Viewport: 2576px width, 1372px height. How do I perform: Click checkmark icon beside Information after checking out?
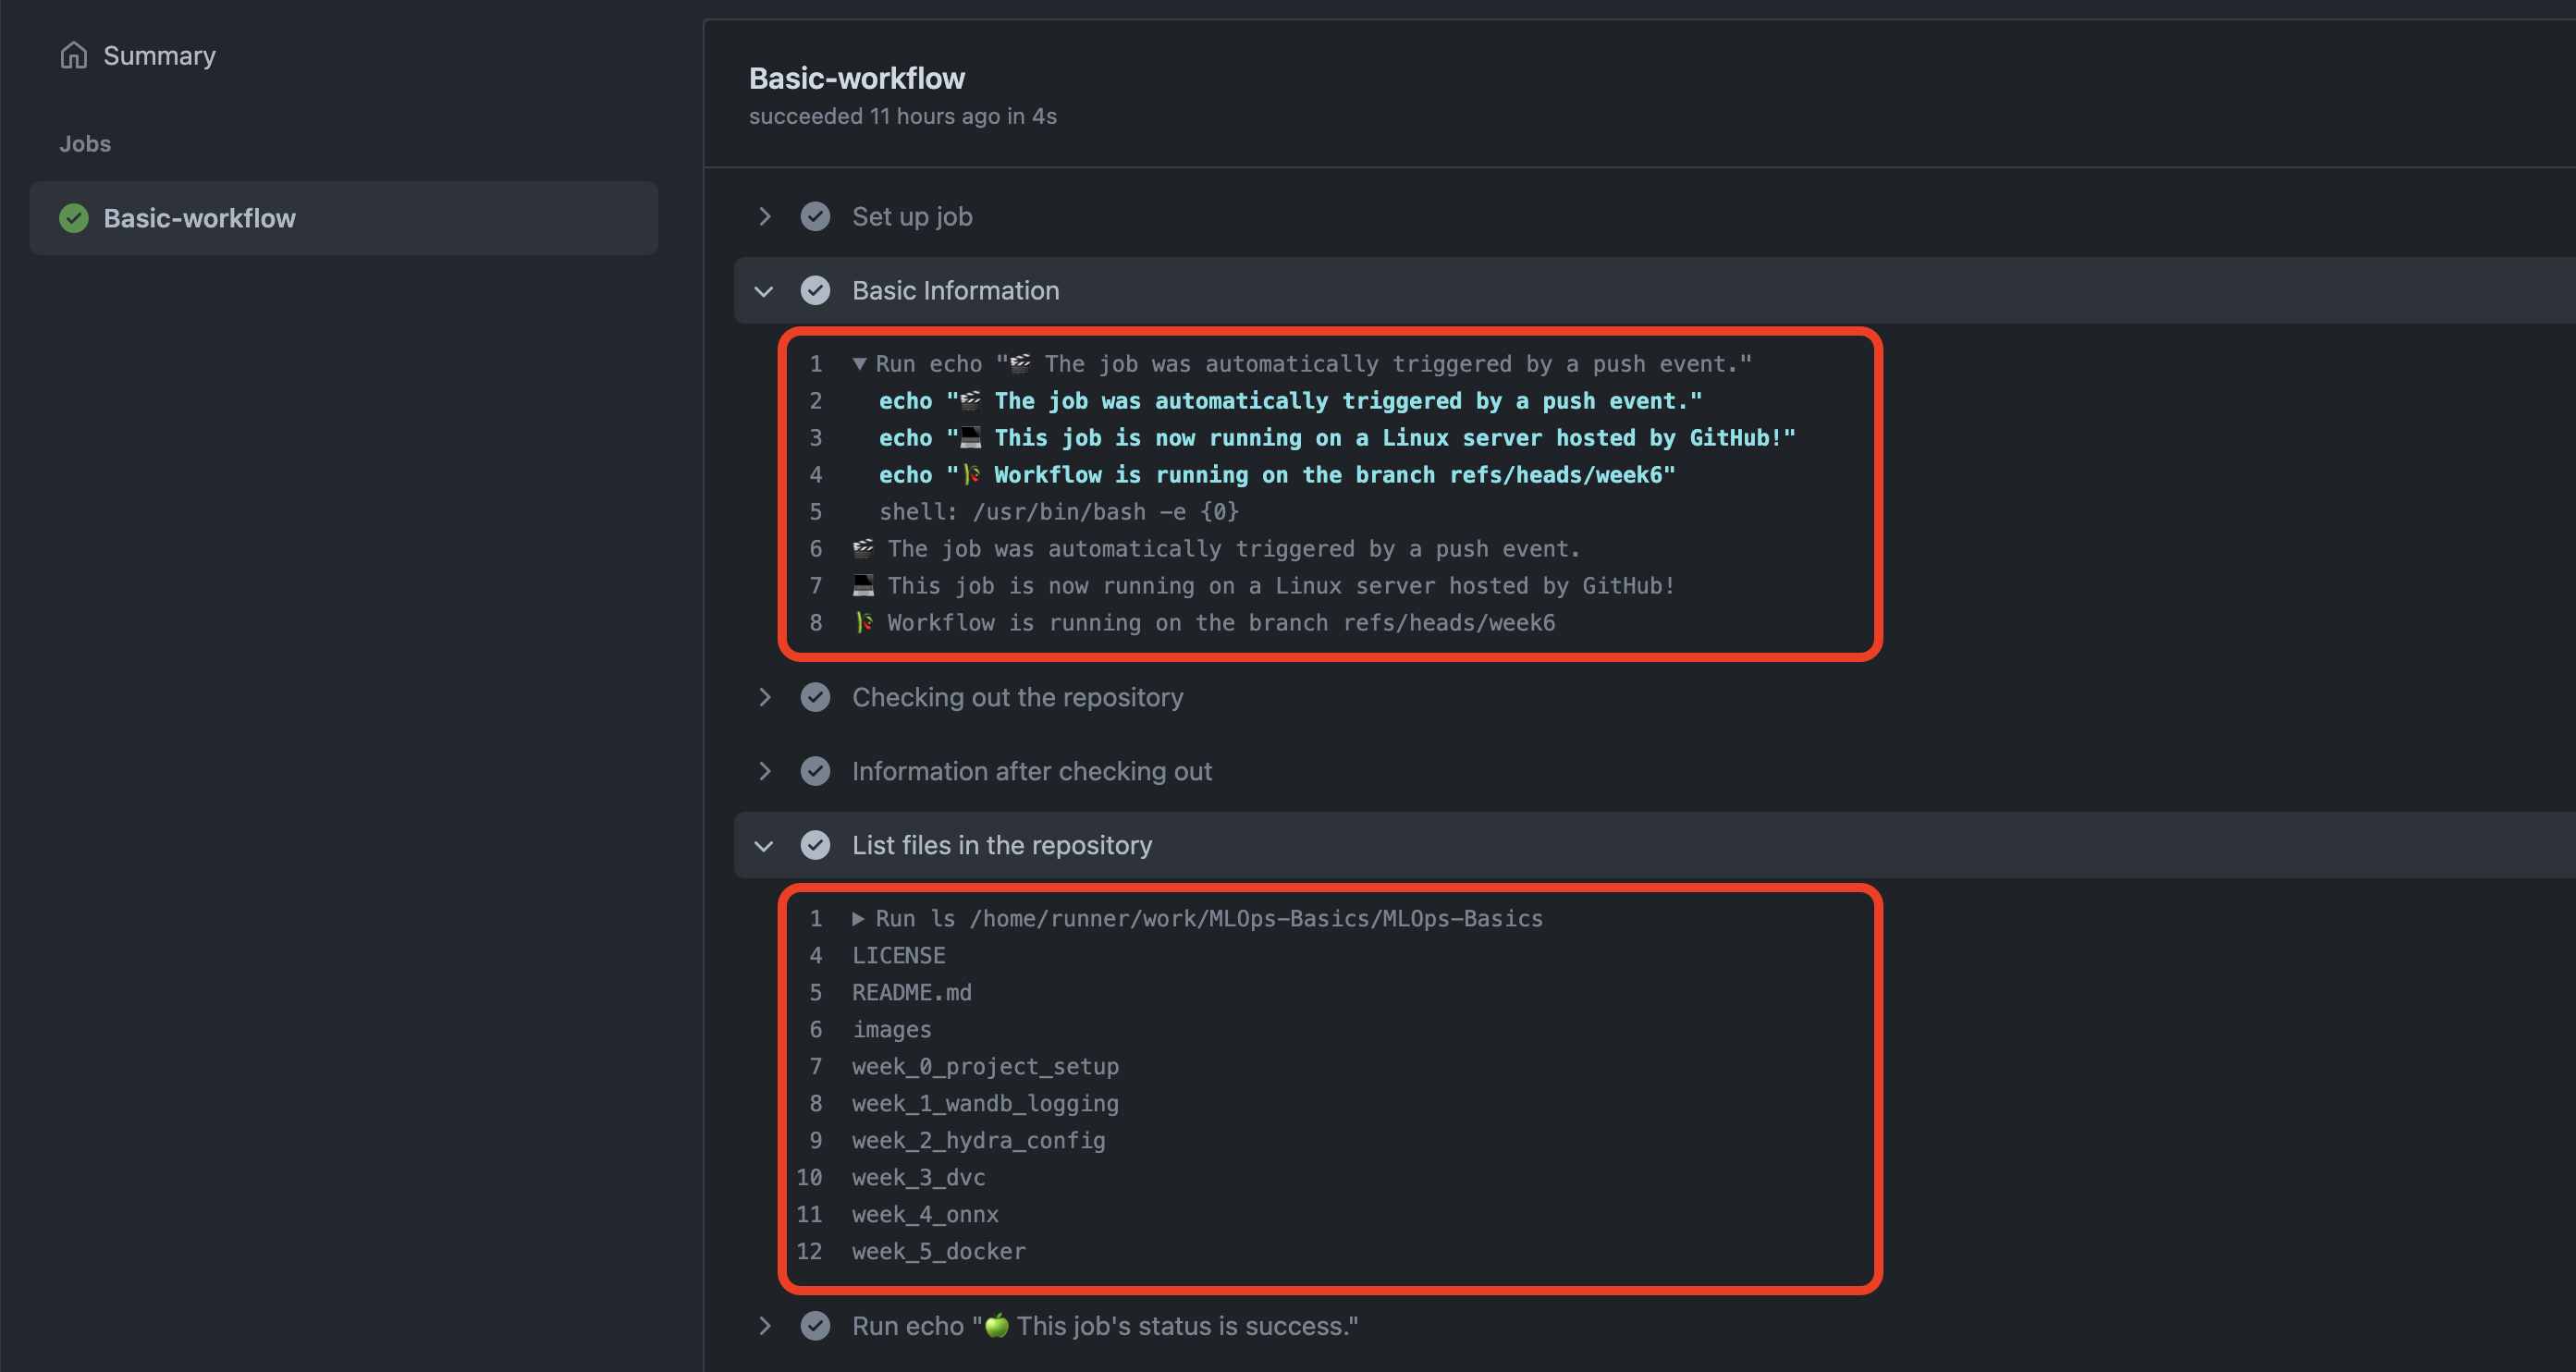[815, 771]
